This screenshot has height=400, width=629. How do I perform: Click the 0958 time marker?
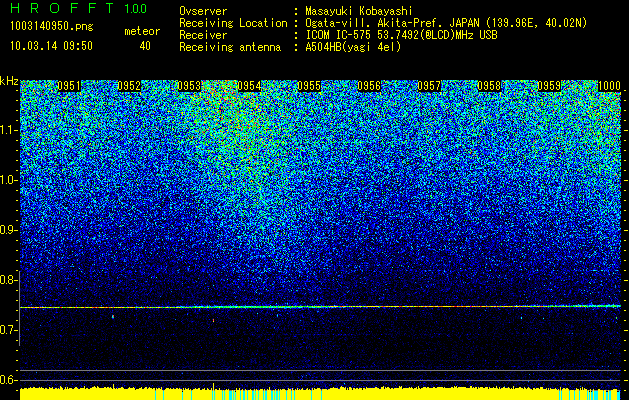point(489,86)
